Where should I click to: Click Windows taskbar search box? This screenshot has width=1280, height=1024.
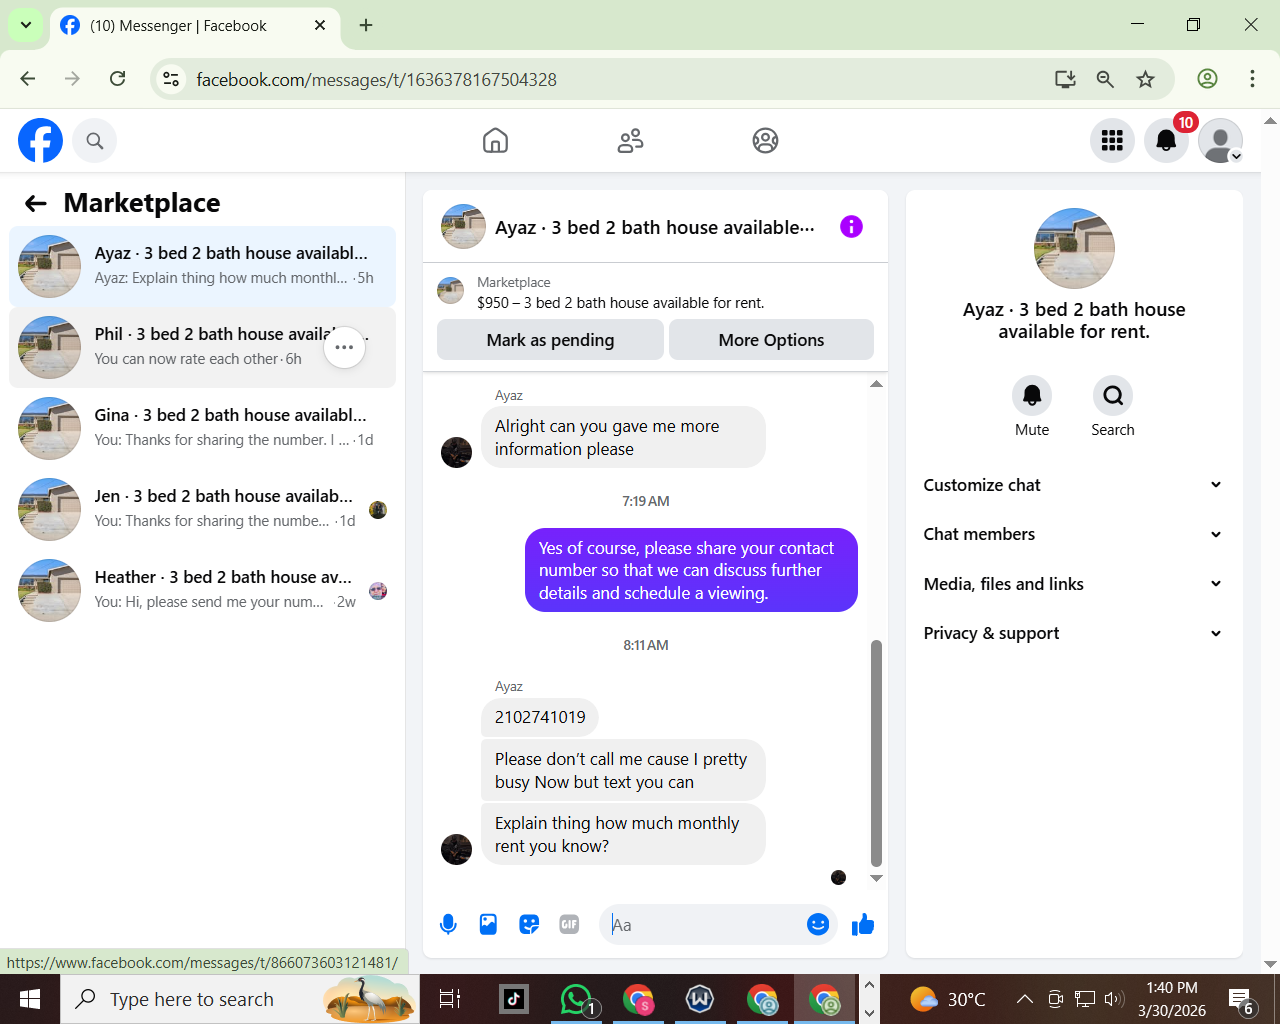240,999
